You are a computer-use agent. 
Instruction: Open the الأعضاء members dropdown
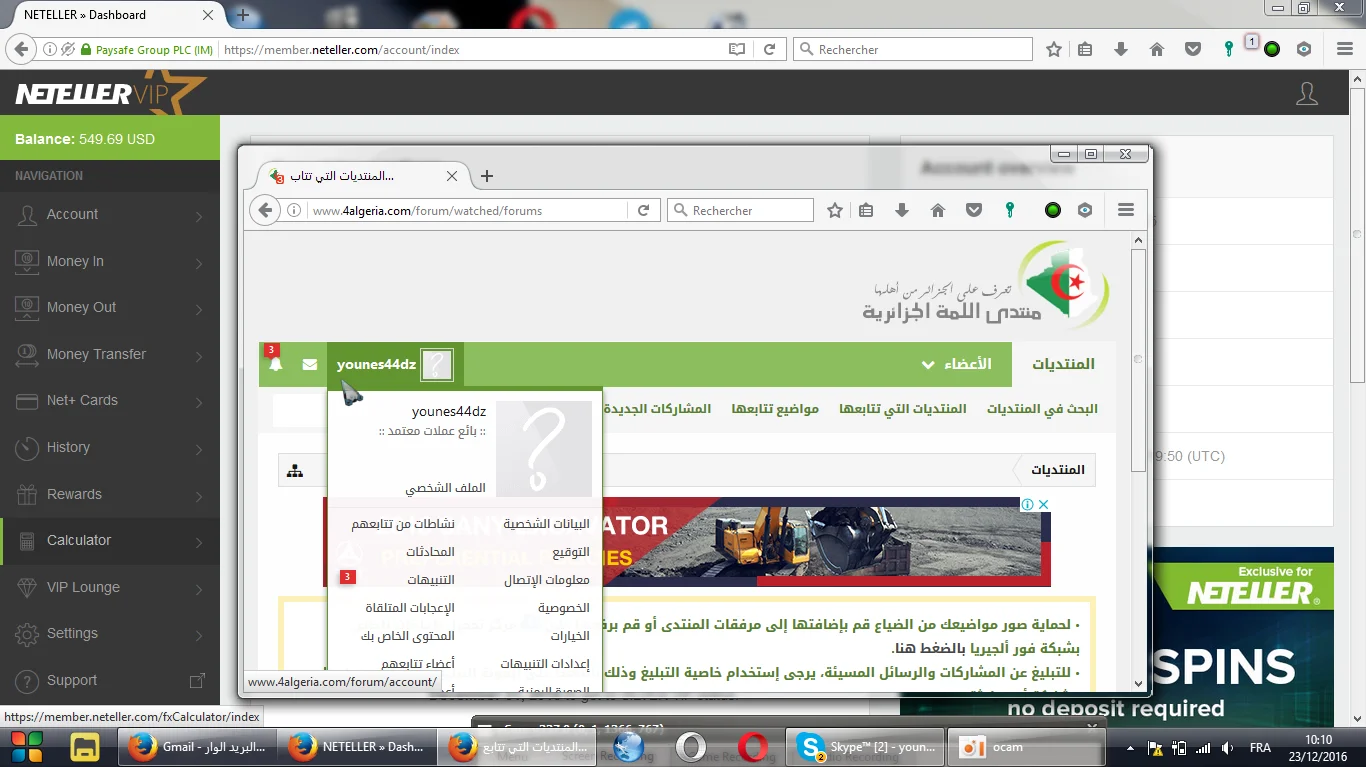tap(956, 364)
